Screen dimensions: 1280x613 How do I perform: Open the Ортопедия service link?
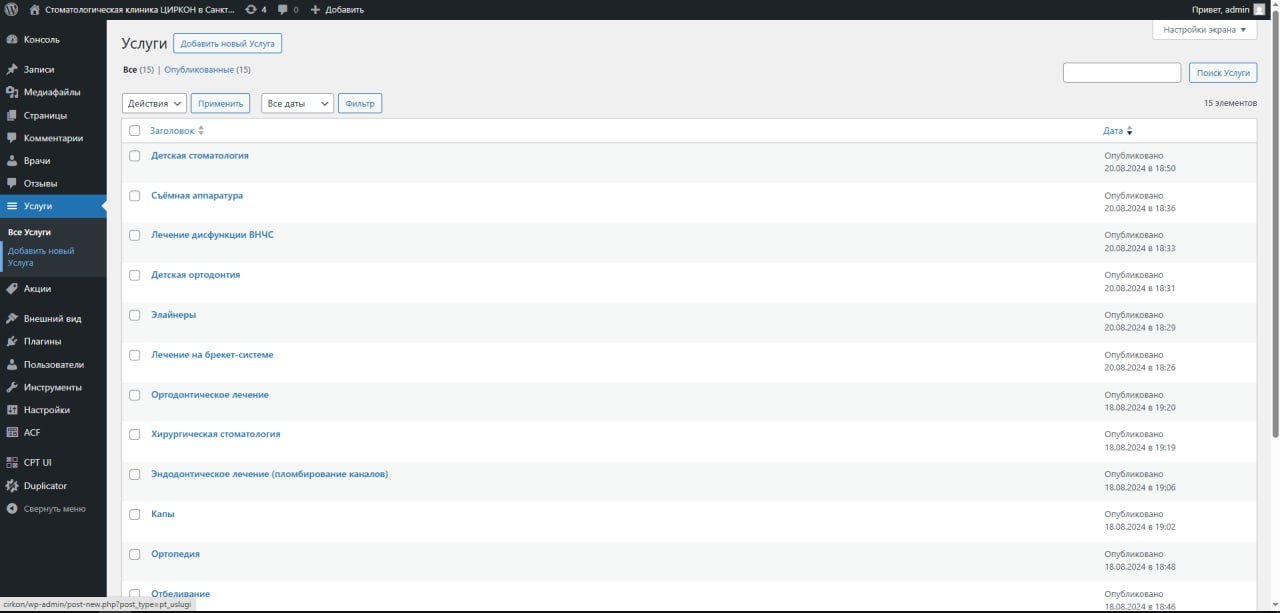click(175, 554)
